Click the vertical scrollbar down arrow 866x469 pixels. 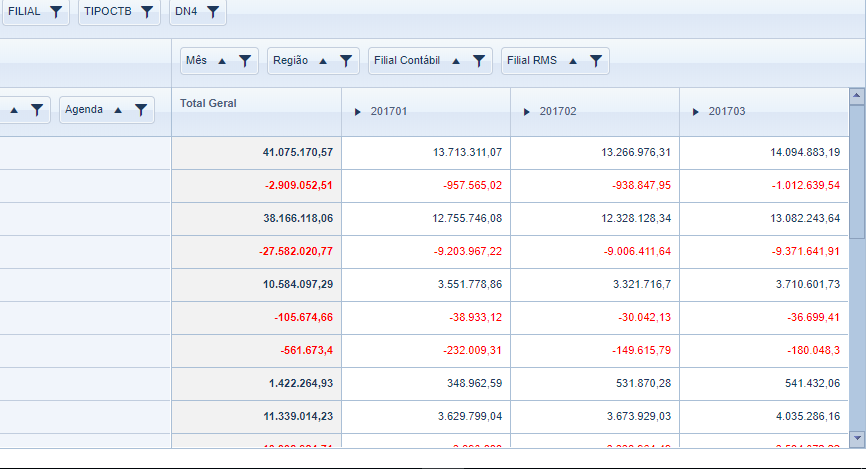click(857, 438)
